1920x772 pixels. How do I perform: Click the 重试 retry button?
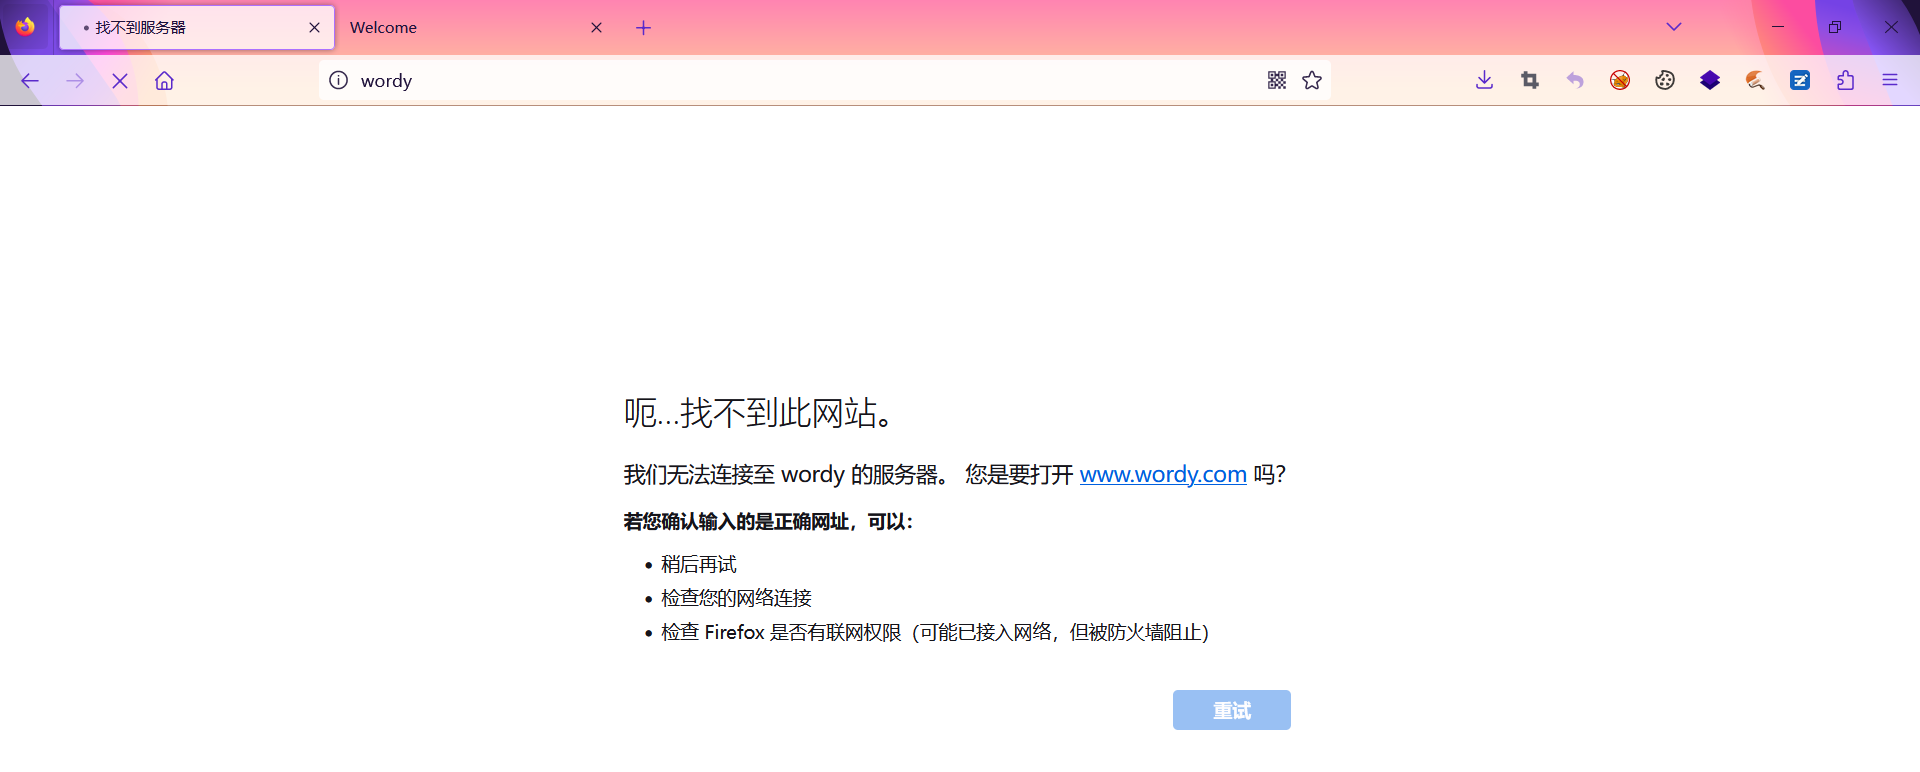[1232, 710]
